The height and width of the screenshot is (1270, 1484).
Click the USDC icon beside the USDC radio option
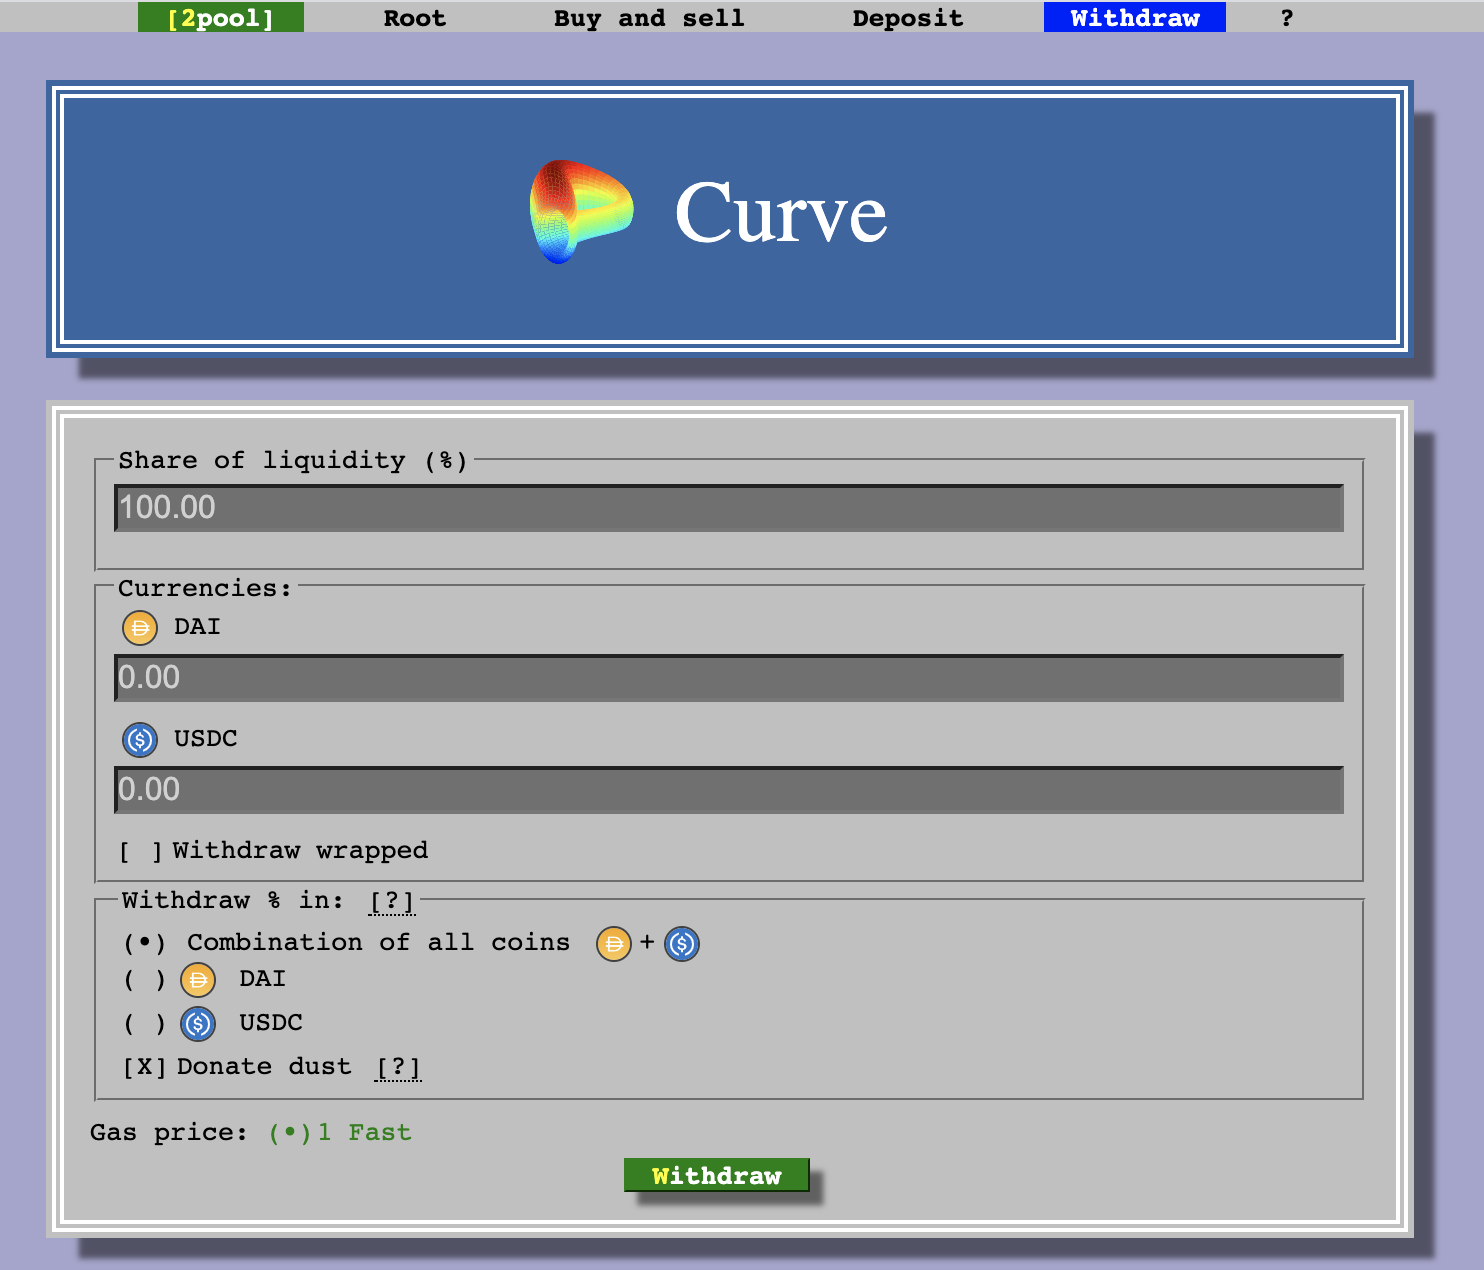[197, 1023]
